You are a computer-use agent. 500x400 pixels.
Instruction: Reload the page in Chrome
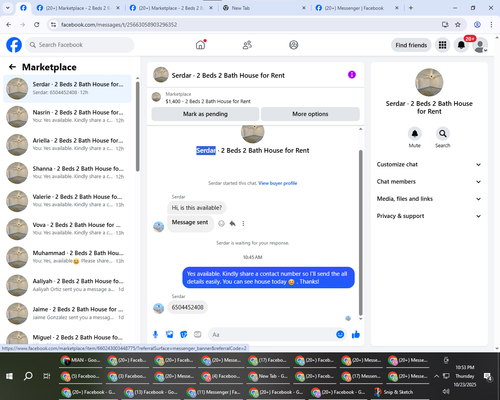click(37, 24)
